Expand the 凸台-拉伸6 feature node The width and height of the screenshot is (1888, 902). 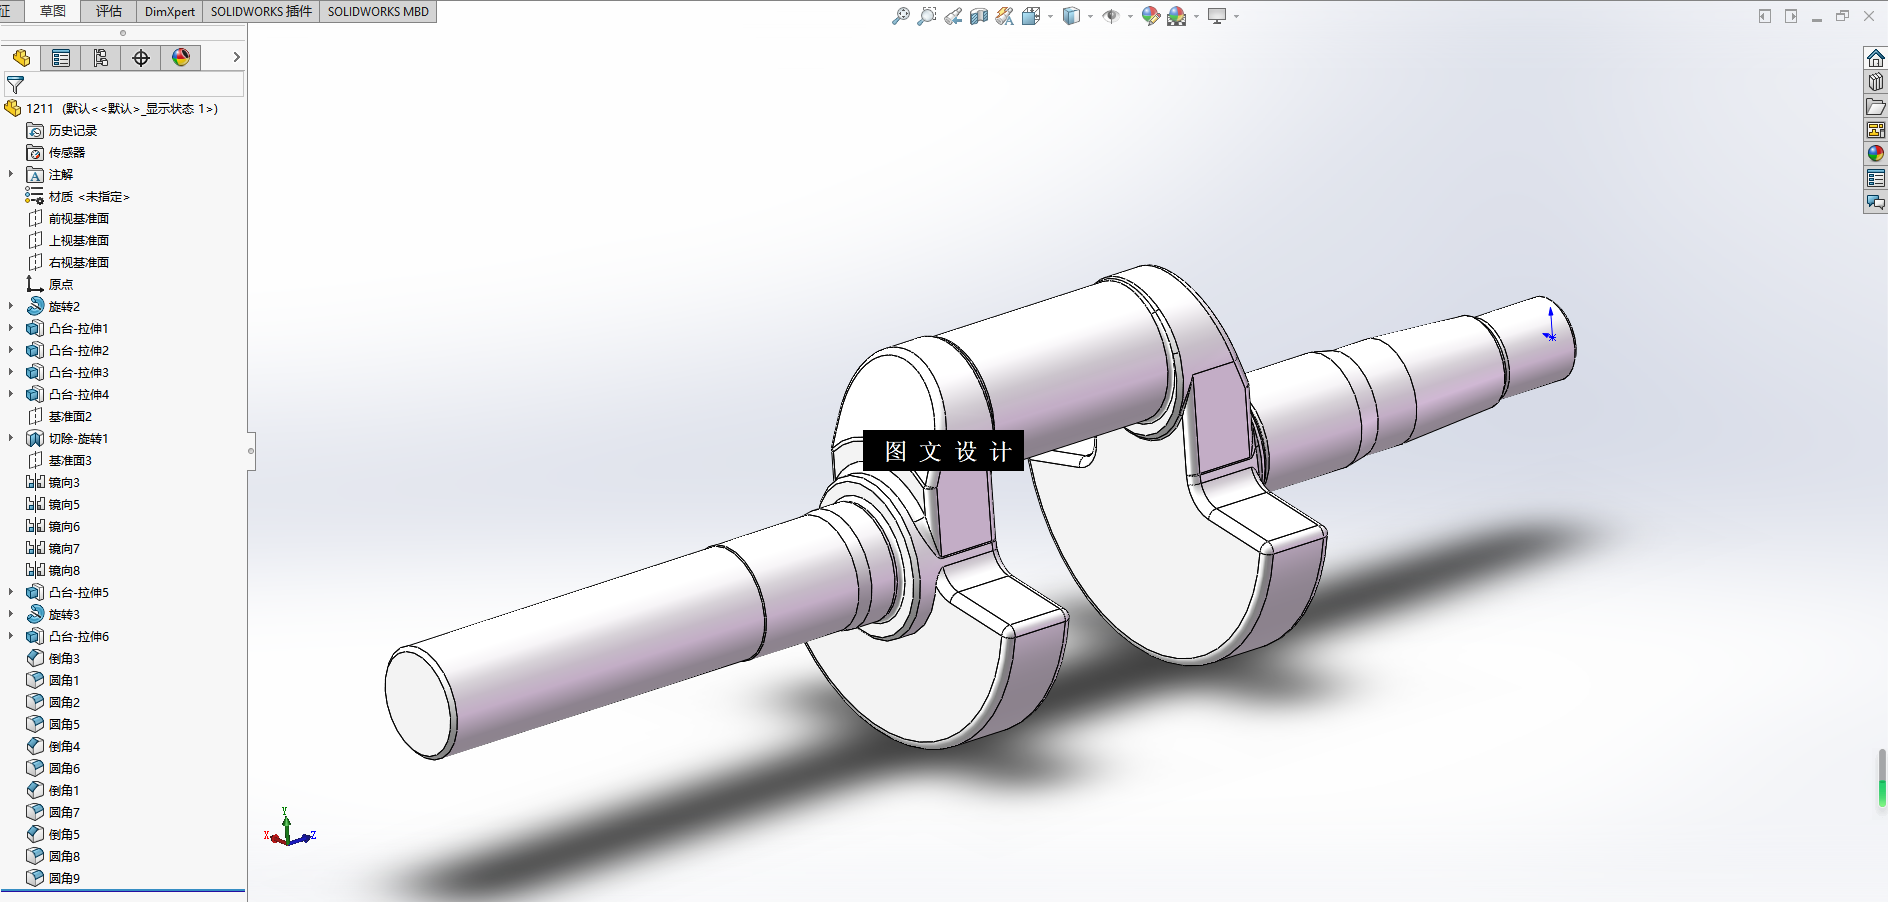click(11, 636)
